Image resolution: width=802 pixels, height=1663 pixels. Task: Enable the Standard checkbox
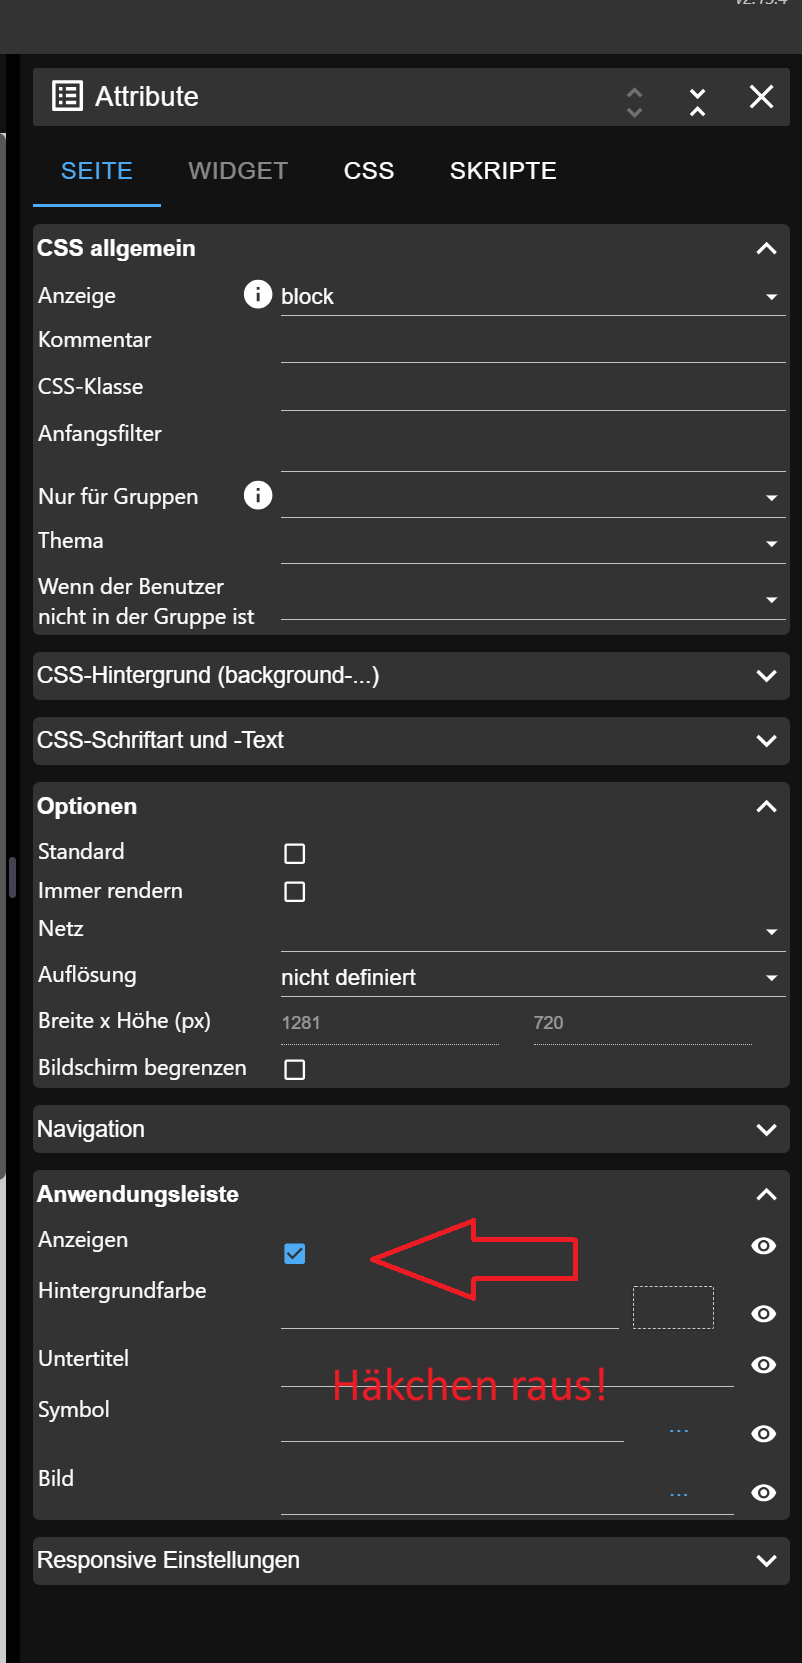pos(294,853)
